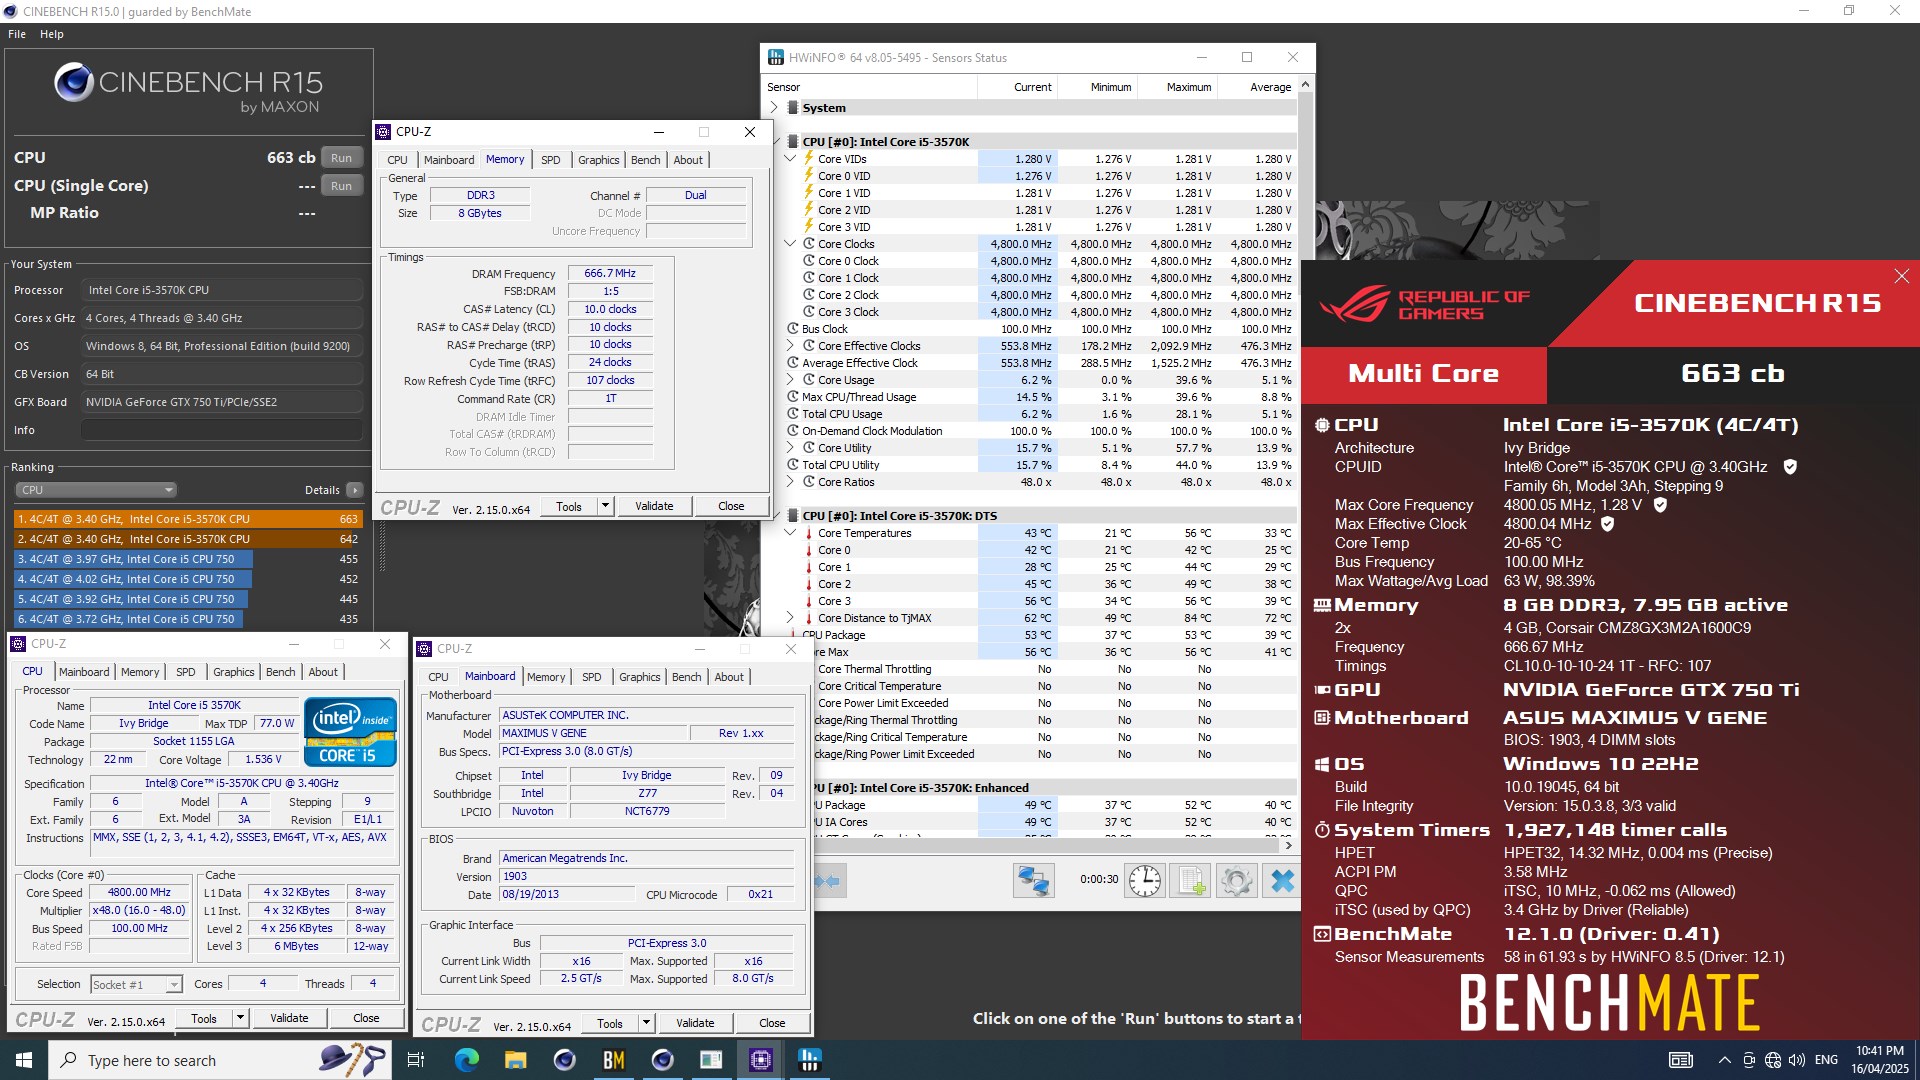Open Socket #1 selection dropdown
1920x1080 pixels.
[x=136, y=985]
